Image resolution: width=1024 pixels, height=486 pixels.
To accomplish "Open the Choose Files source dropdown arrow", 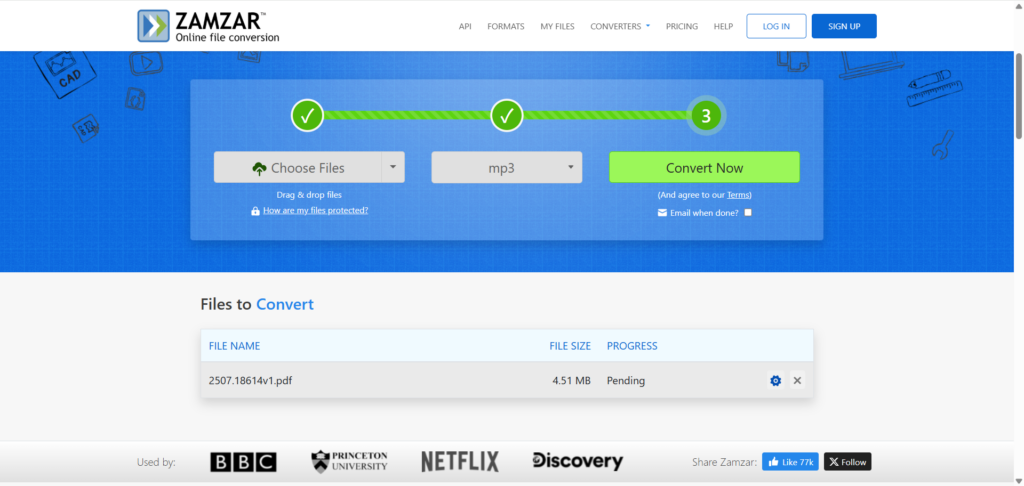I will tap(393, 167).
